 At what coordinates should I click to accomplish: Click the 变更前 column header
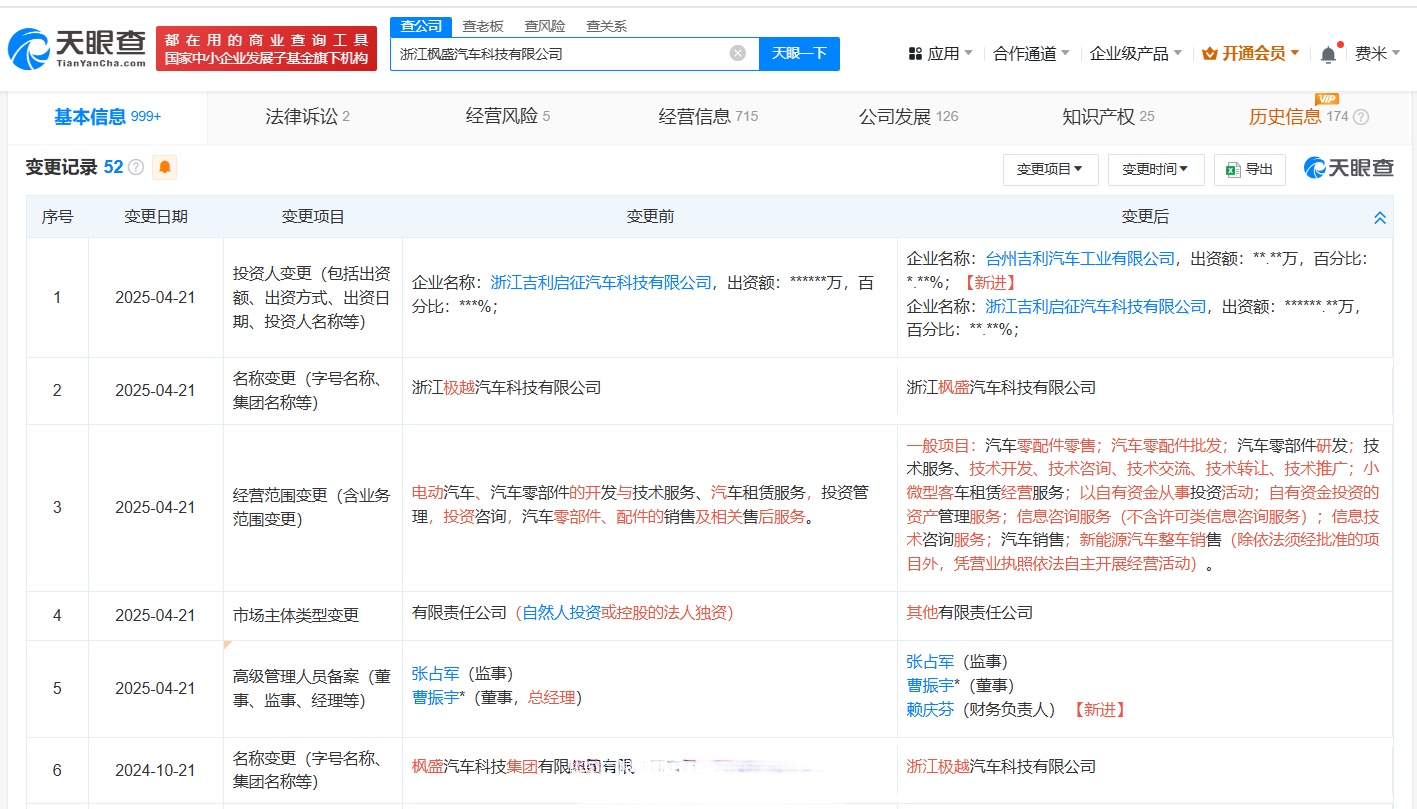pyautogui.click(x=650, y=217)
